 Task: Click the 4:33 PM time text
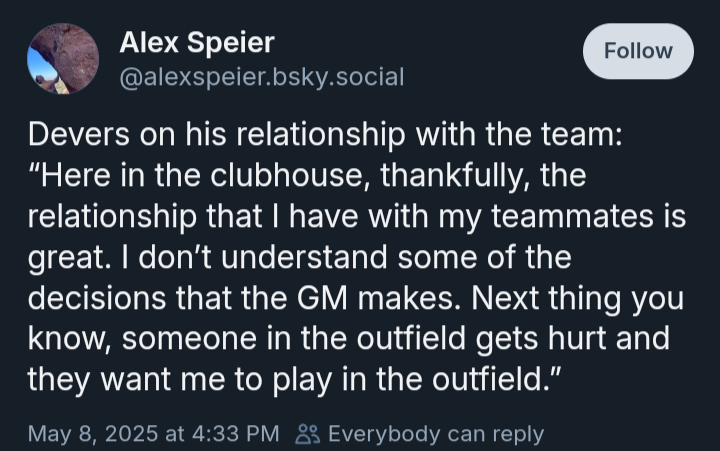[236, 434]
